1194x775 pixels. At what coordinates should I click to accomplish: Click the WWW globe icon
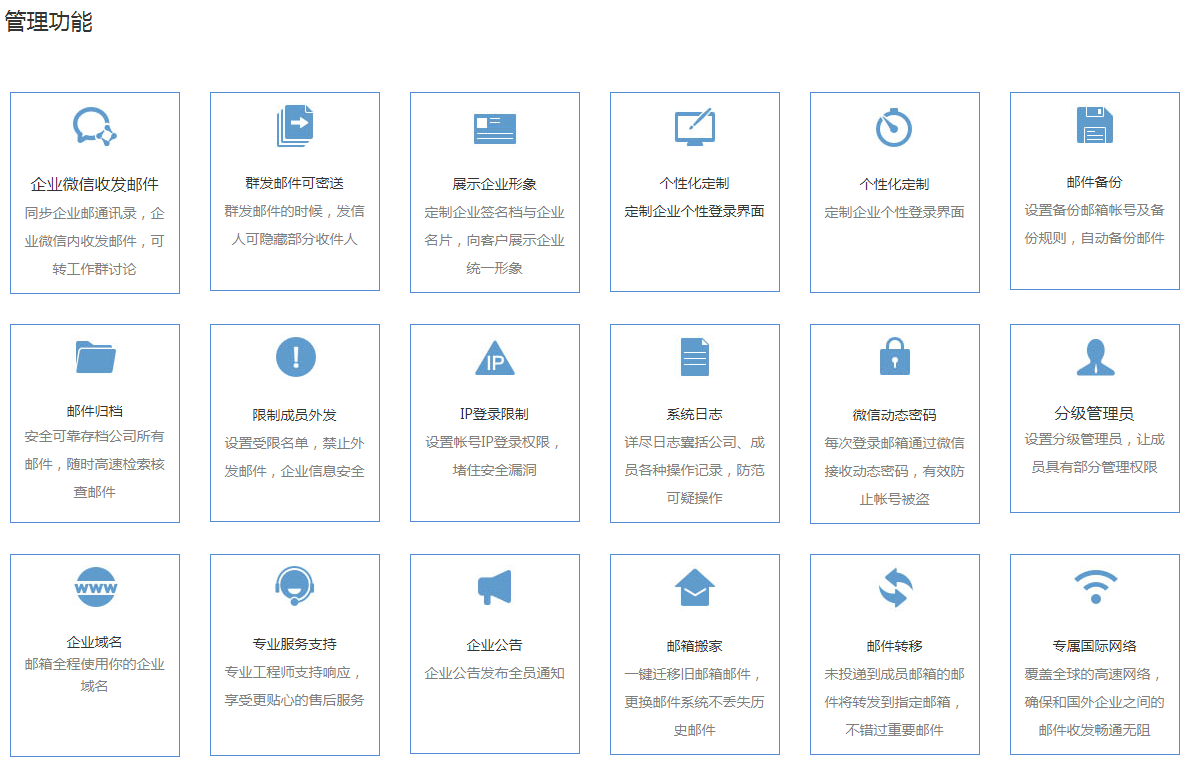point(95,587)
